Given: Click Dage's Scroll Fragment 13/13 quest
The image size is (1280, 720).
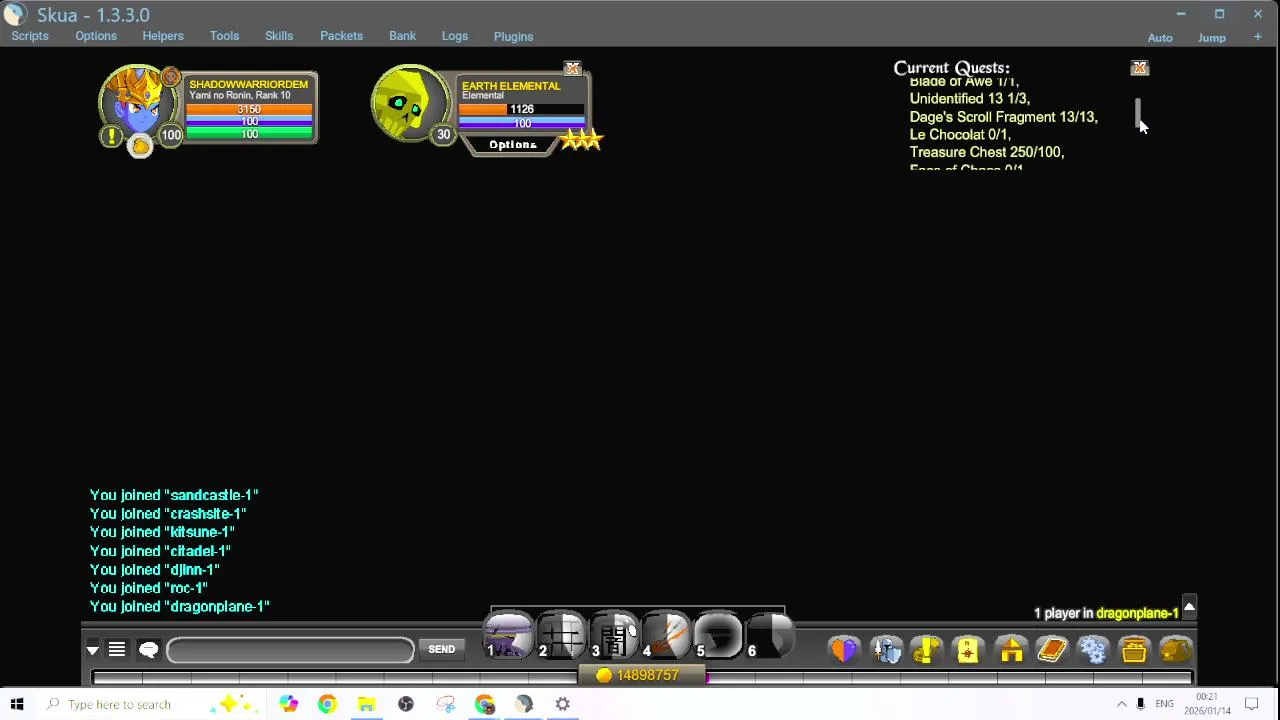Looking at the screenshot, I should pyautogui.click(x=1003, y=117).
